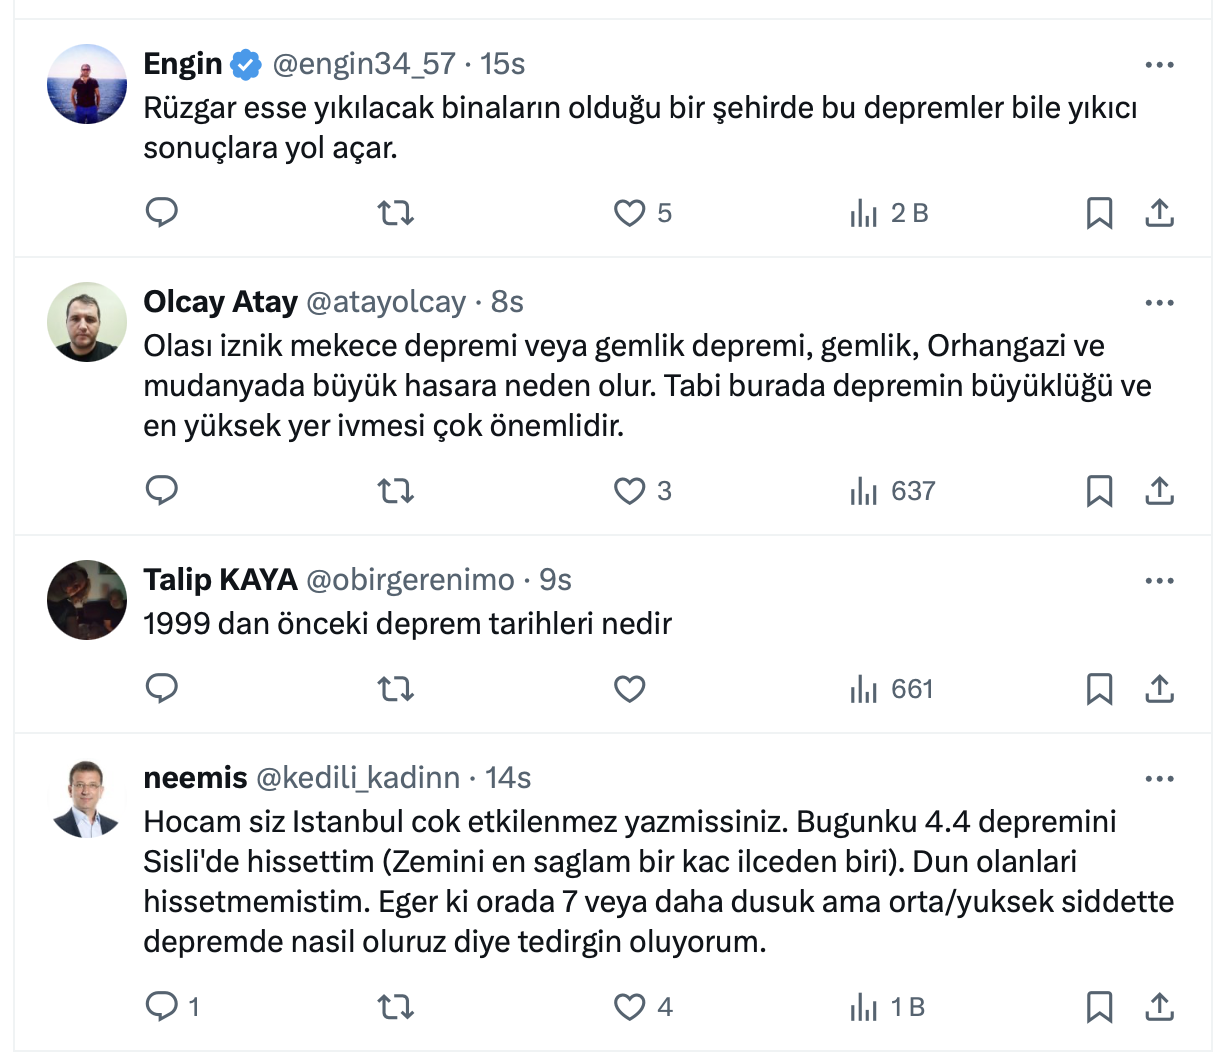Open Engin's avatar photo
Viewport: 1214px width, 1052px height.
click(x=87, y=84)
